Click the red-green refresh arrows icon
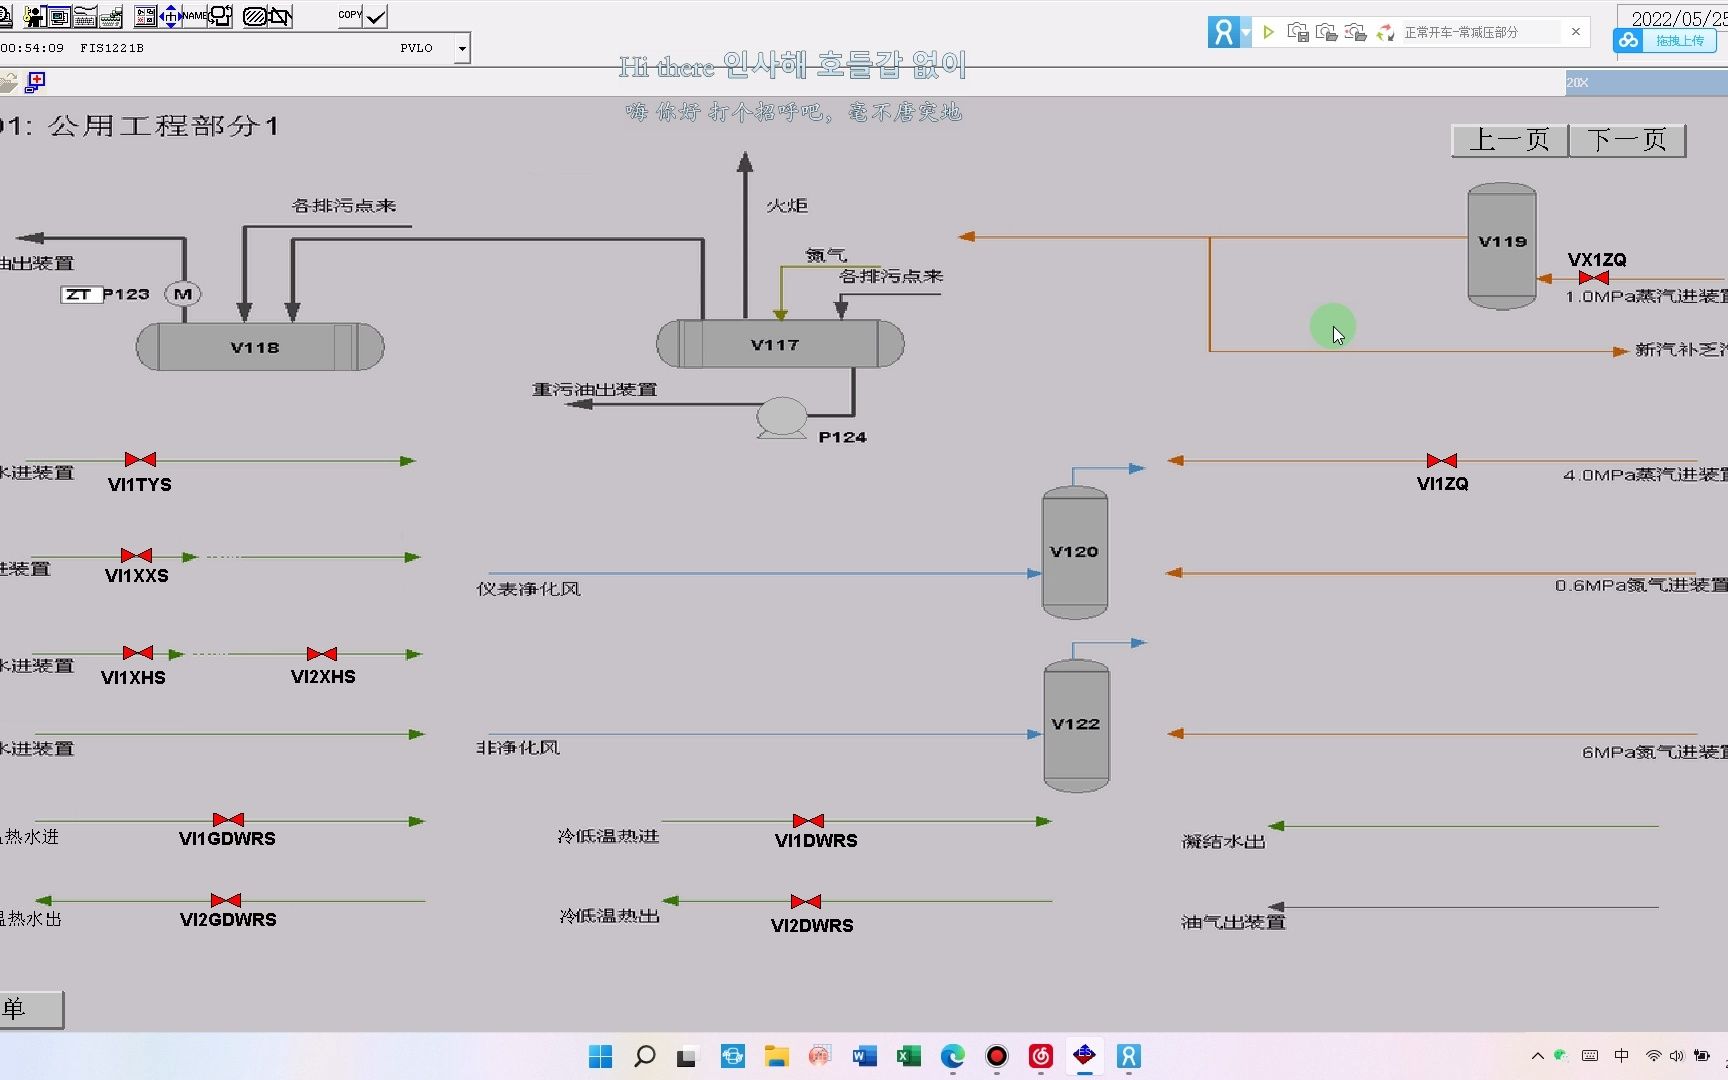Viewport: 1728px width, 1080px height. [x=1385, y=32]
